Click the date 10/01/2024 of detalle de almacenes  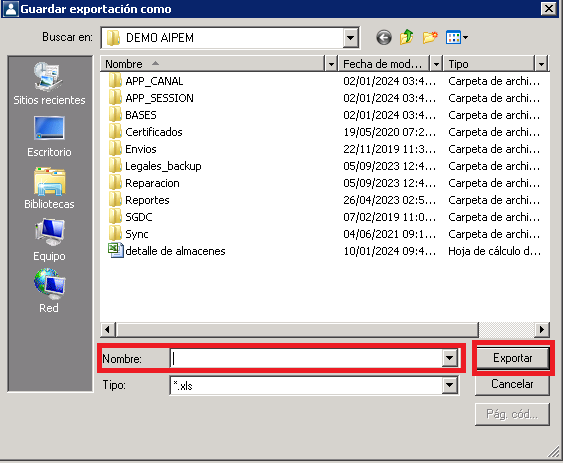[389, 251]
